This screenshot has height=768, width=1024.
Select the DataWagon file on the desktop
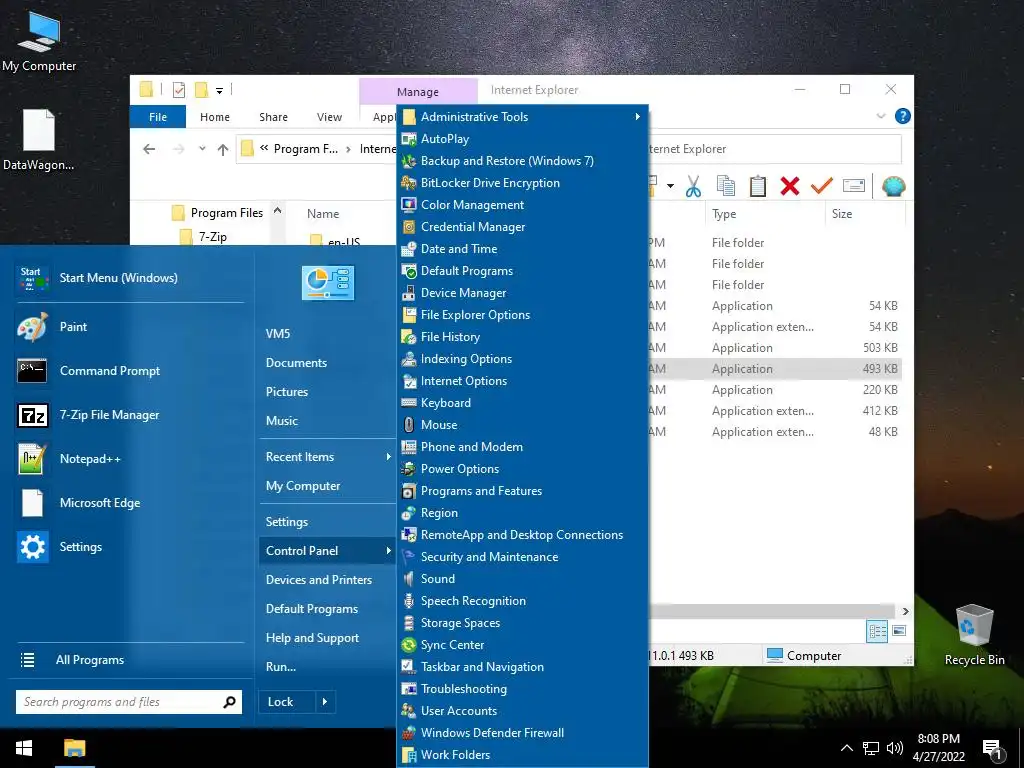point(39,140)
